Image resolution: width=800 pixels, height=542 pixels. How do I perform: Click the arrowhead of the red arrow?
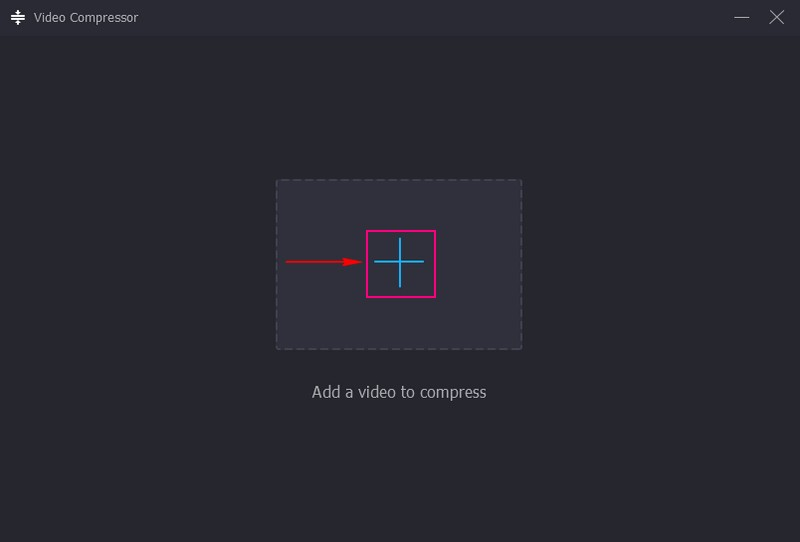[x=354, y=262]
